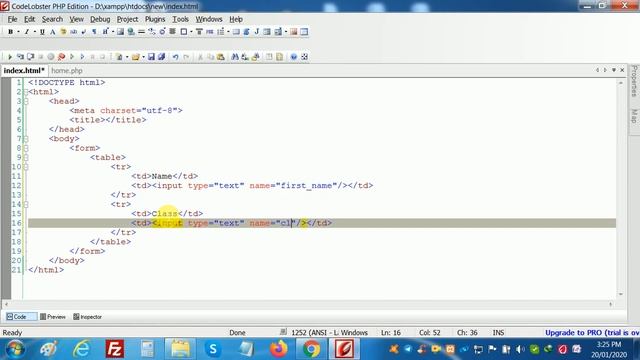The image size is (640, 360).
Task: Open the Debug menu
Action: tap(100, 19)
